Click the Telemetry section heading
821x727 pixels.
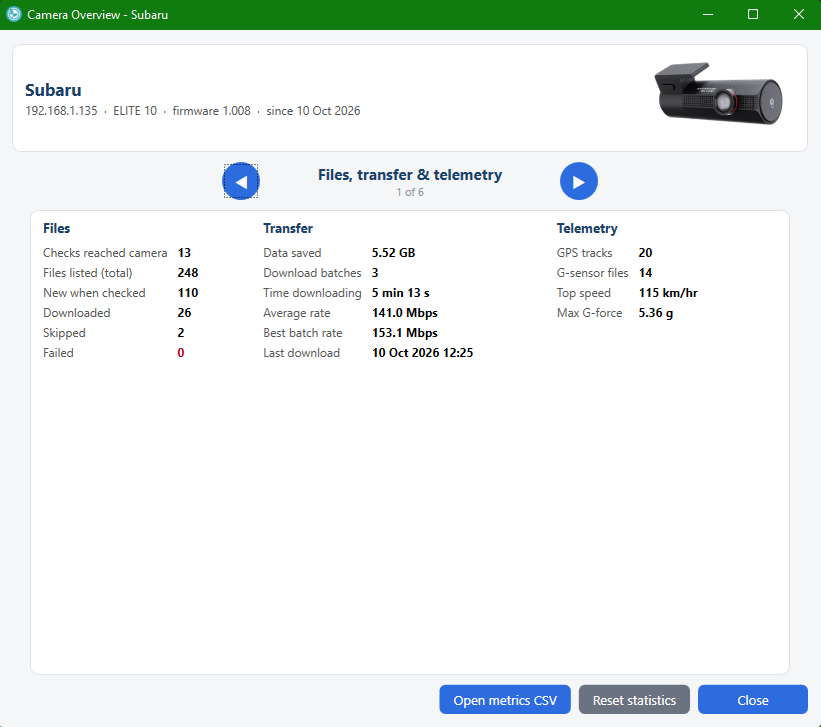[x=587, y=228]
